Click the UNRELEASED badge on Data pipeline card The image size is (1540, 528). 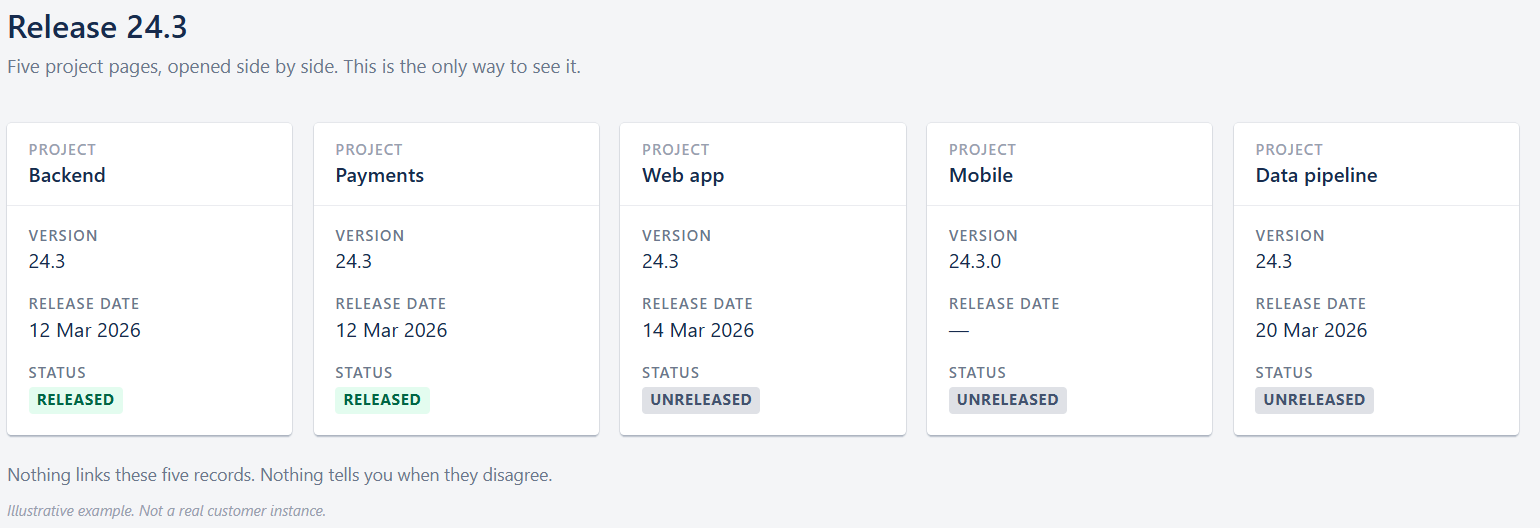1314,400
